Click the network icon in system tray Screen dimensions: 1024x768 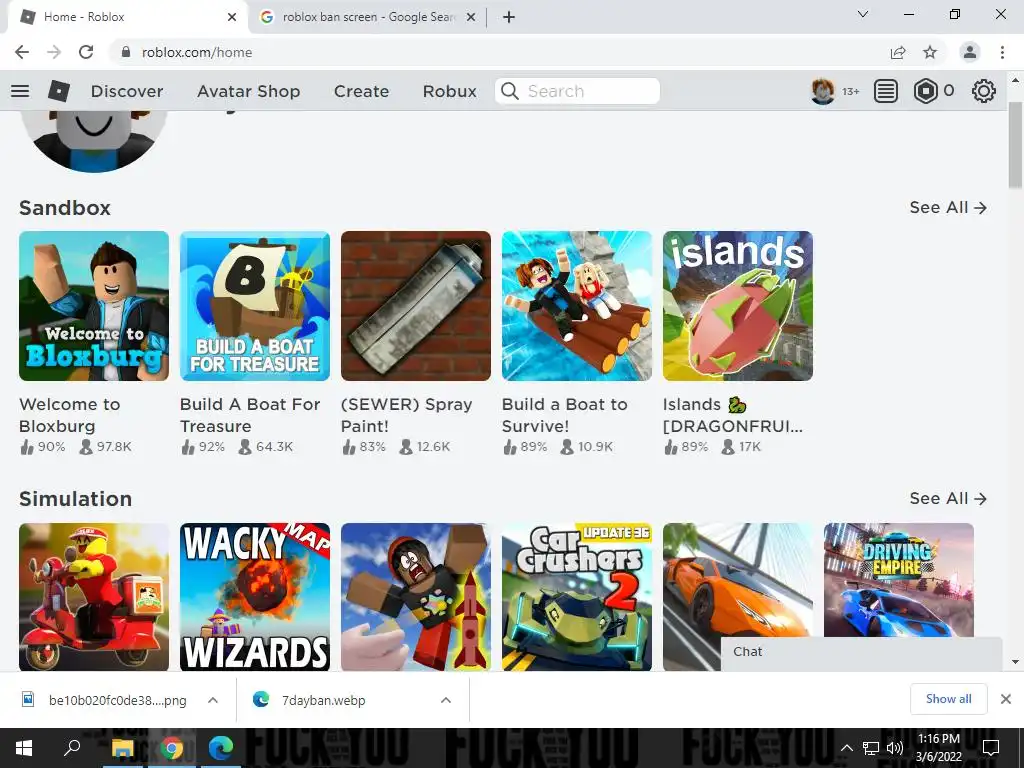tap(871, 748)
